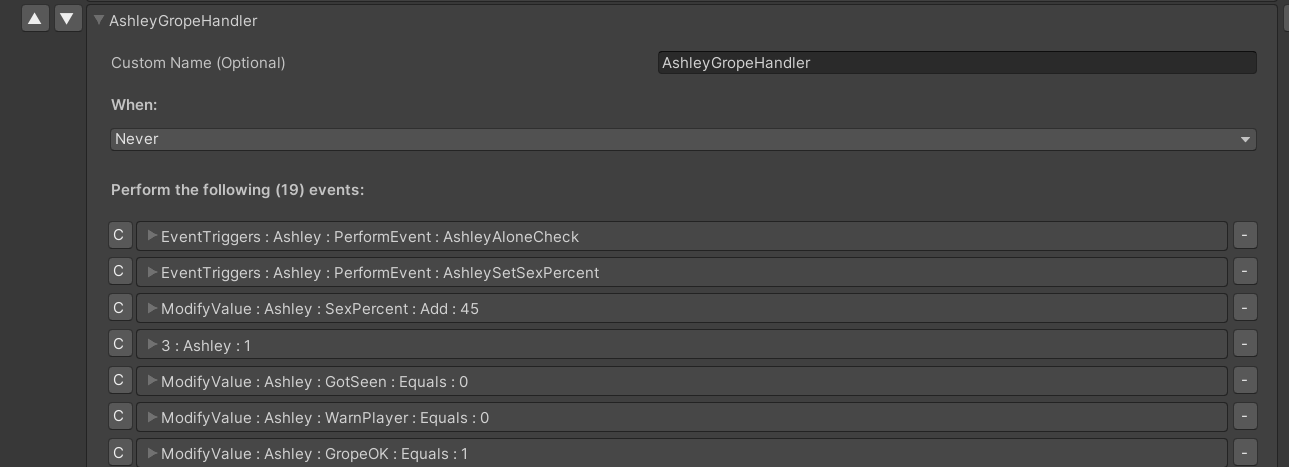This screenshot has height=467, width=1289.
Task: Click C button beside the GotSeen event
Action: (119, 381)
